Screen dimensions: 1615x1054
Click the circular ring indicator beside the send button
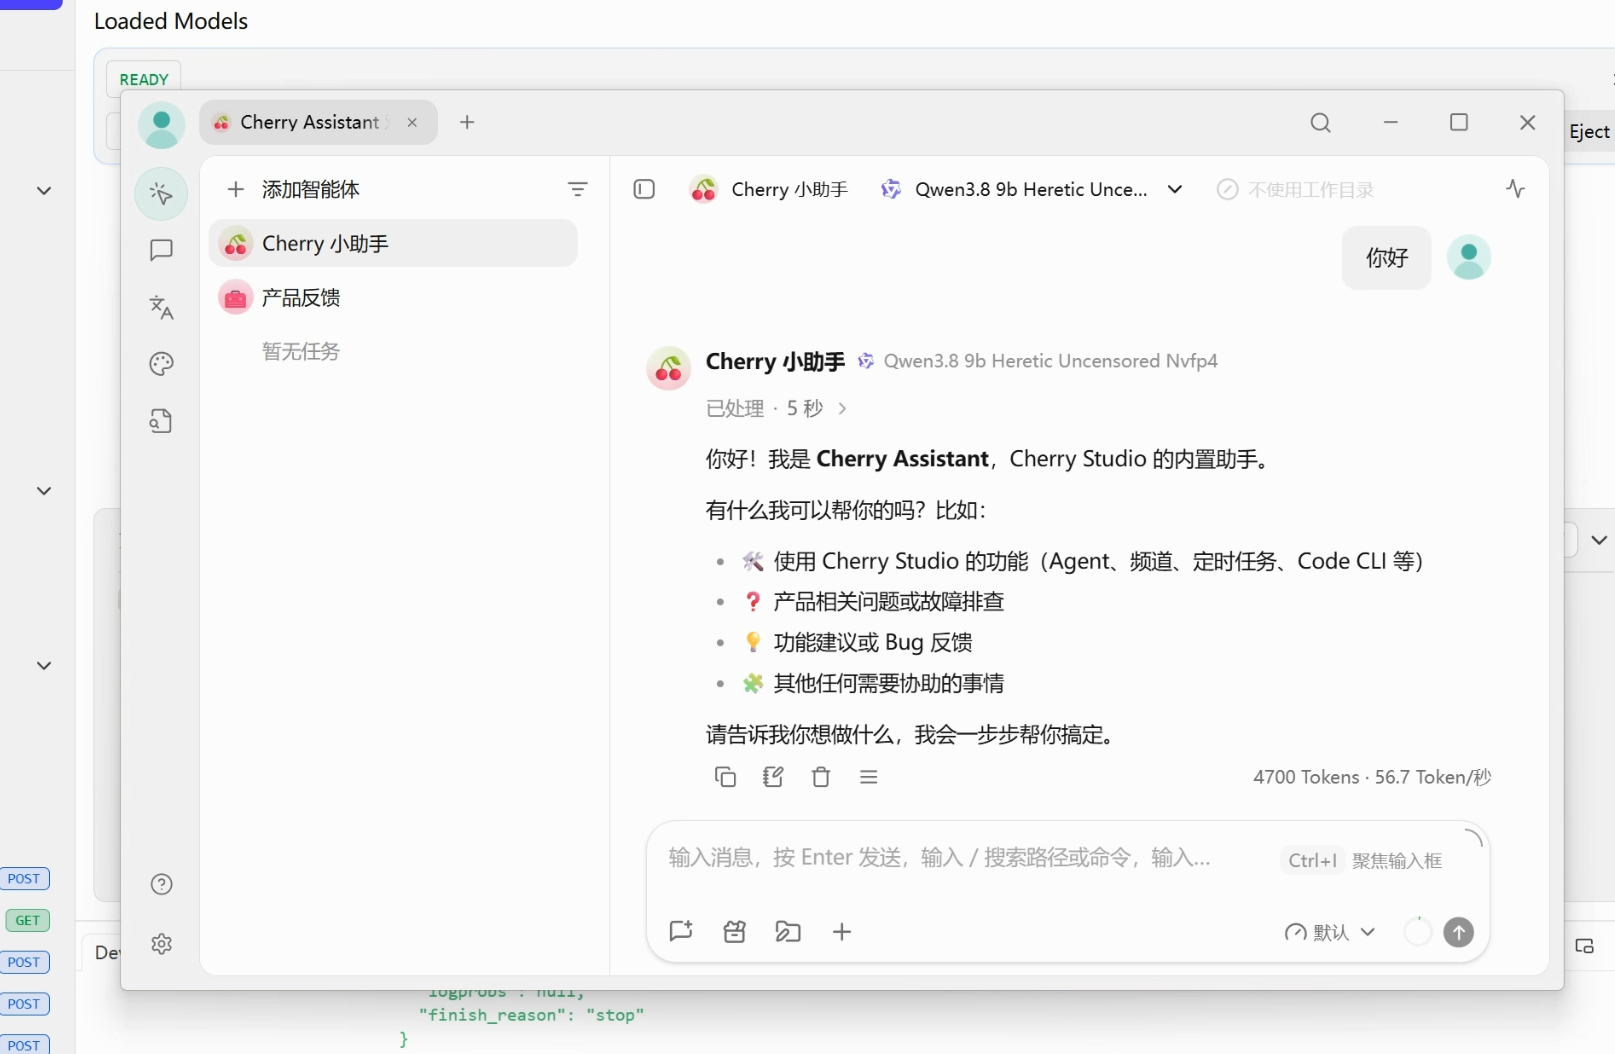click(1418, 932)
